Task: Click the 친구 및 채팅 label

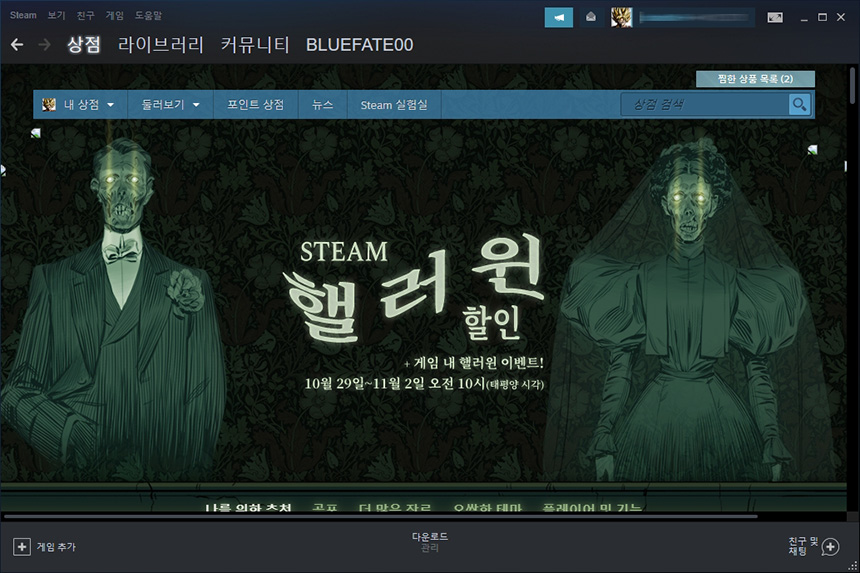Action: (803, 547)
